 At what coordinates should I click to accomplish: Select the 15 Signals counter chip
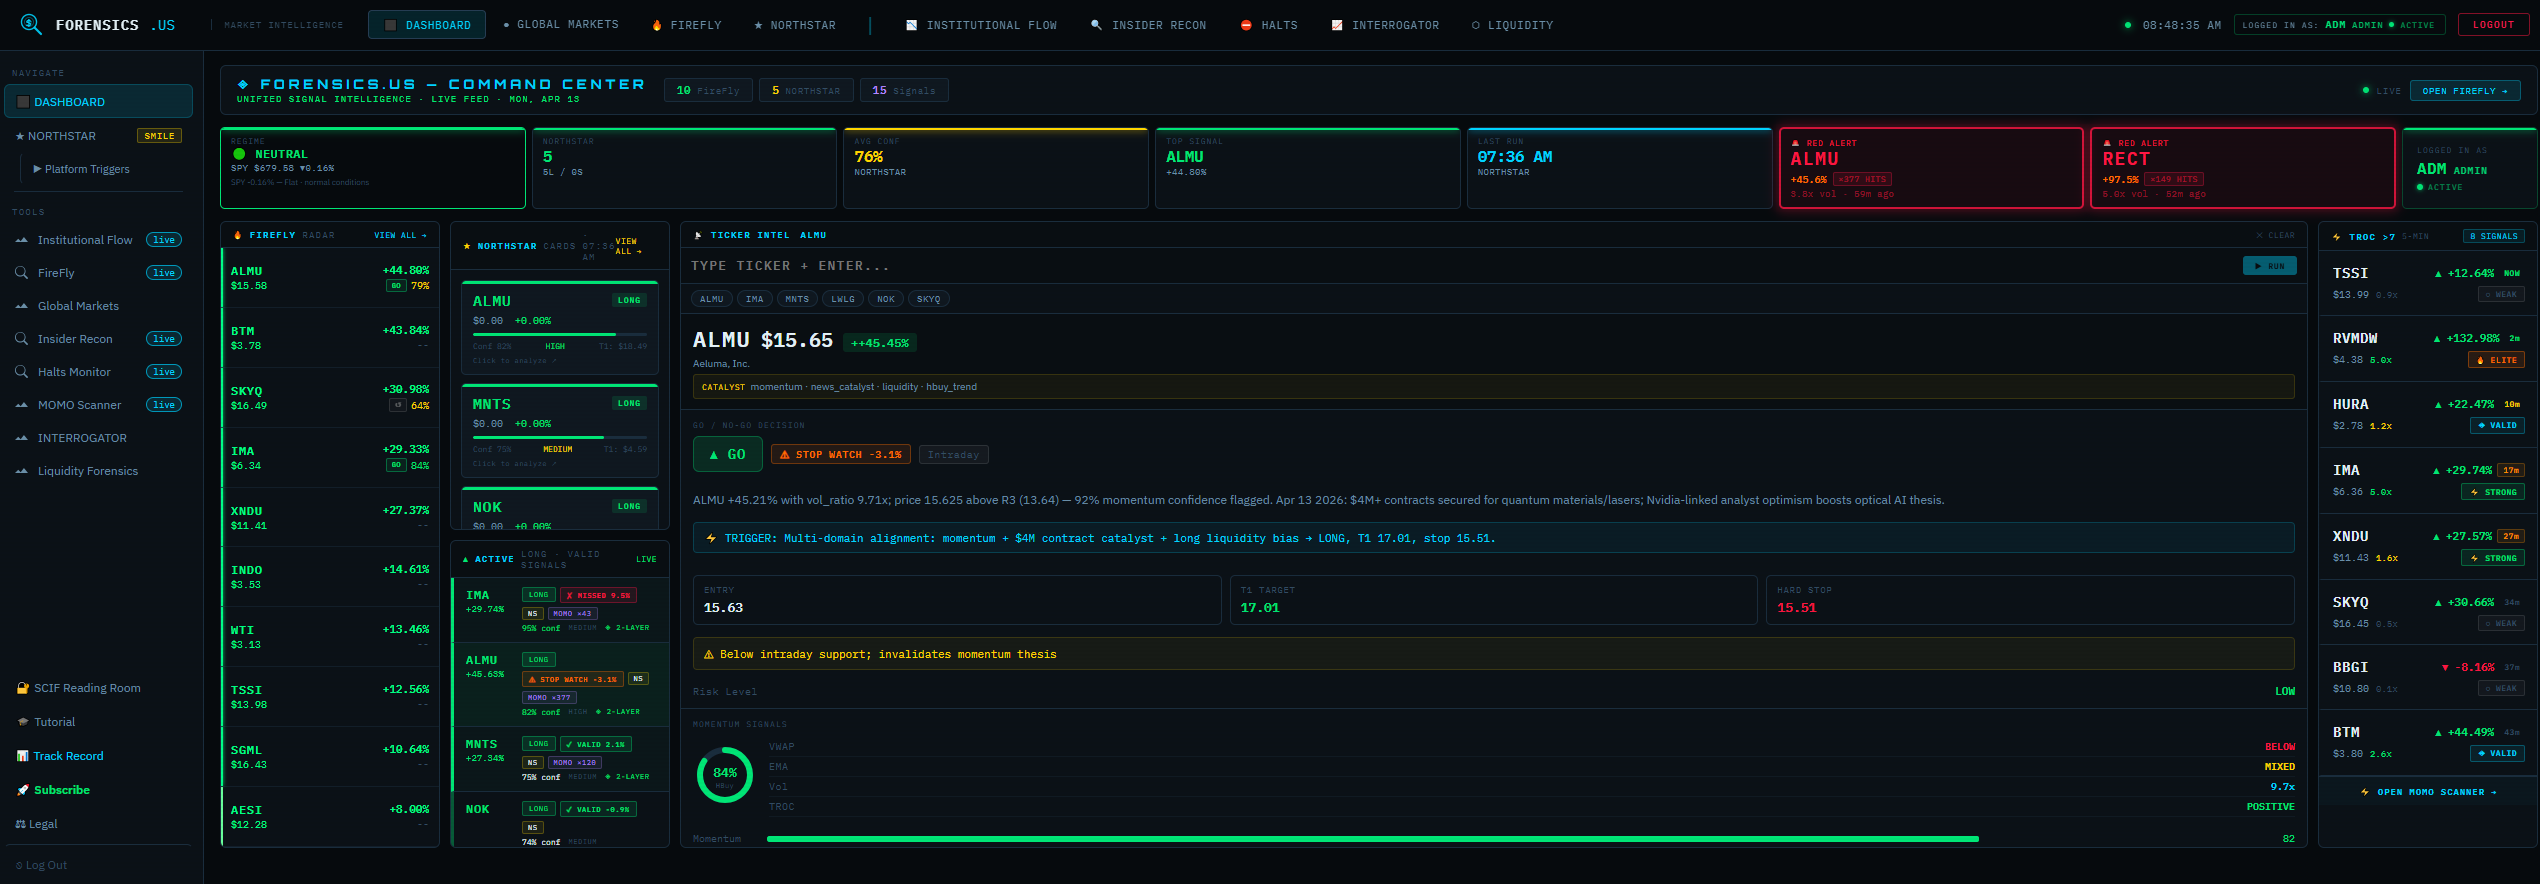[x=904, y=91]
